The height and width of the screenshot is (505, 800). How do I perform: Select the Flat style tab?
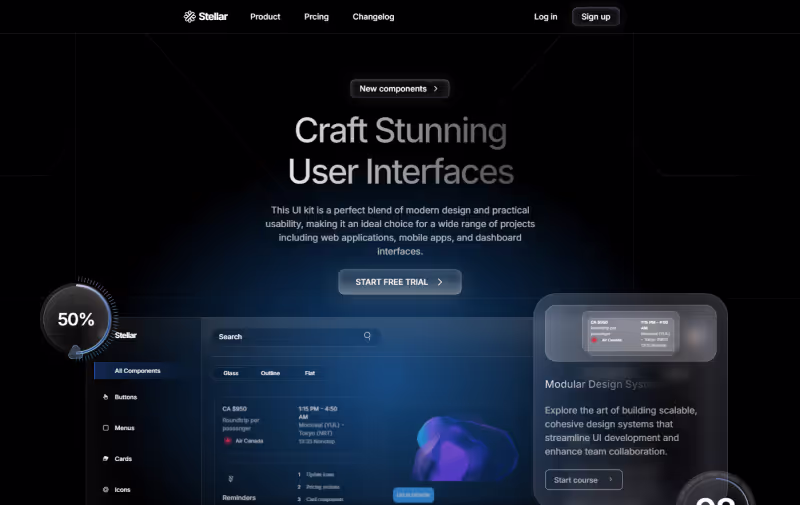click(x=310, y=373)
